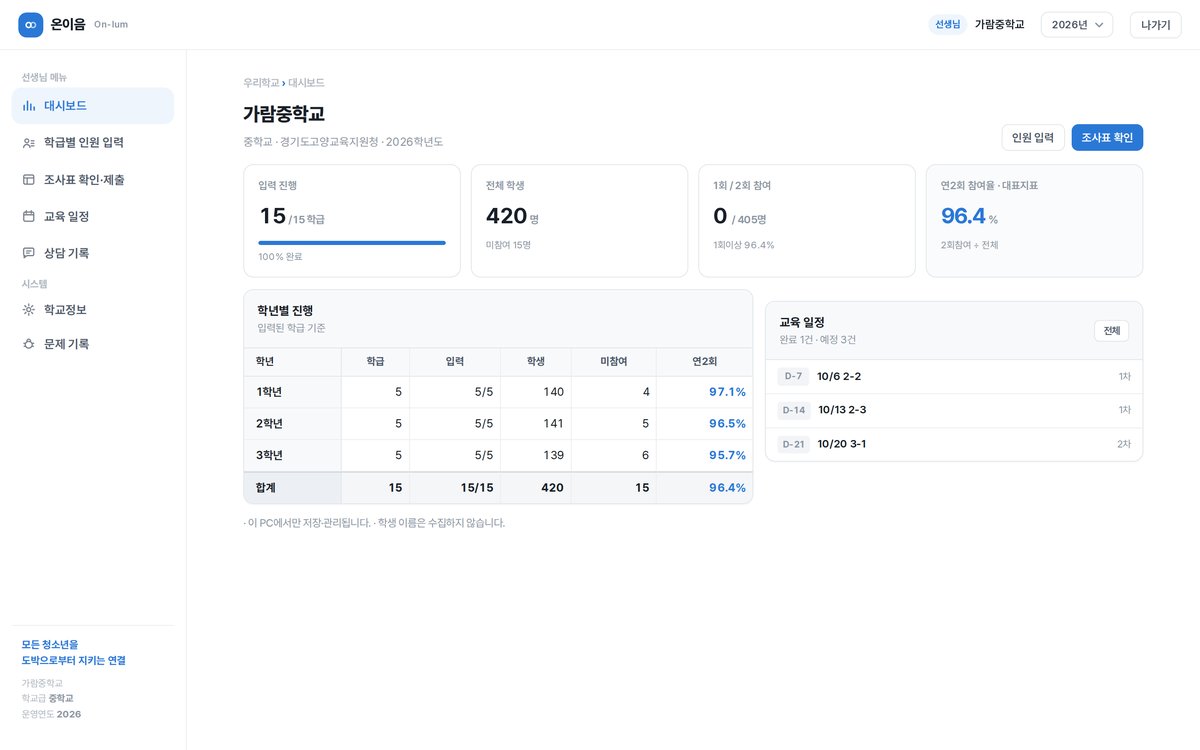Click the 합계 row label
The image size is (1200, 750).
[266, 488]
